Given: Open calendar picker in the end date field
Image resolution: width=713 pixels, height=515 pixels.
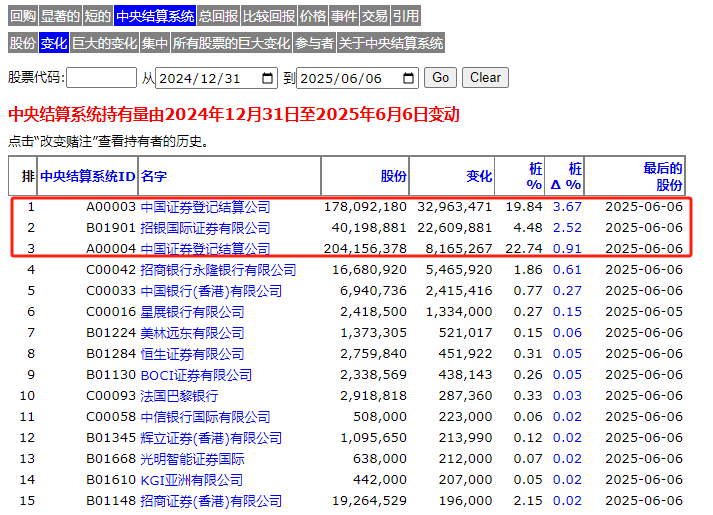Looking at the screenshot, I should click(x=408, y=78).
